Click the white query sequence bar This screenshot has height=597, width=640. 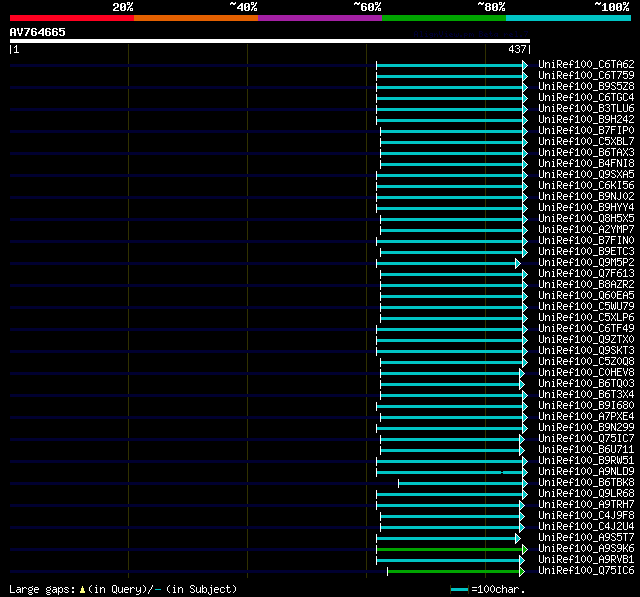tap(270, 41)
